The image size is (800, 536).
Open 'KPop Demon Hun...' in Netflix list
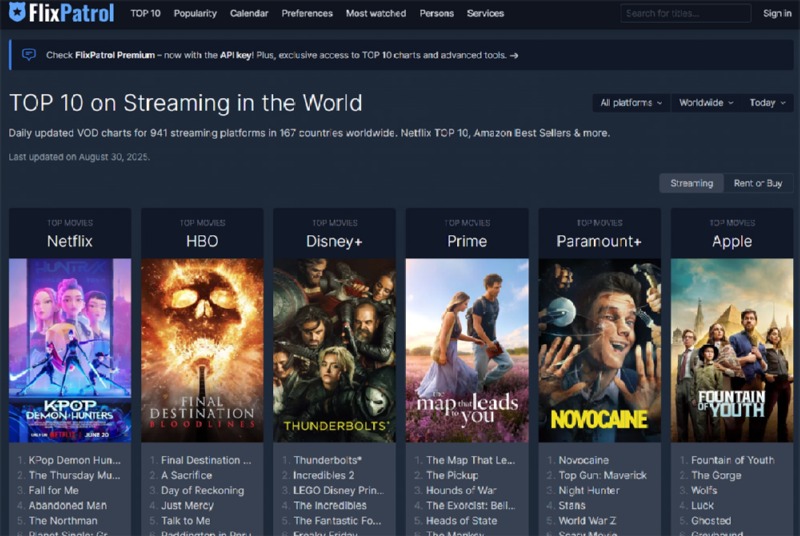tap(74, 460)
